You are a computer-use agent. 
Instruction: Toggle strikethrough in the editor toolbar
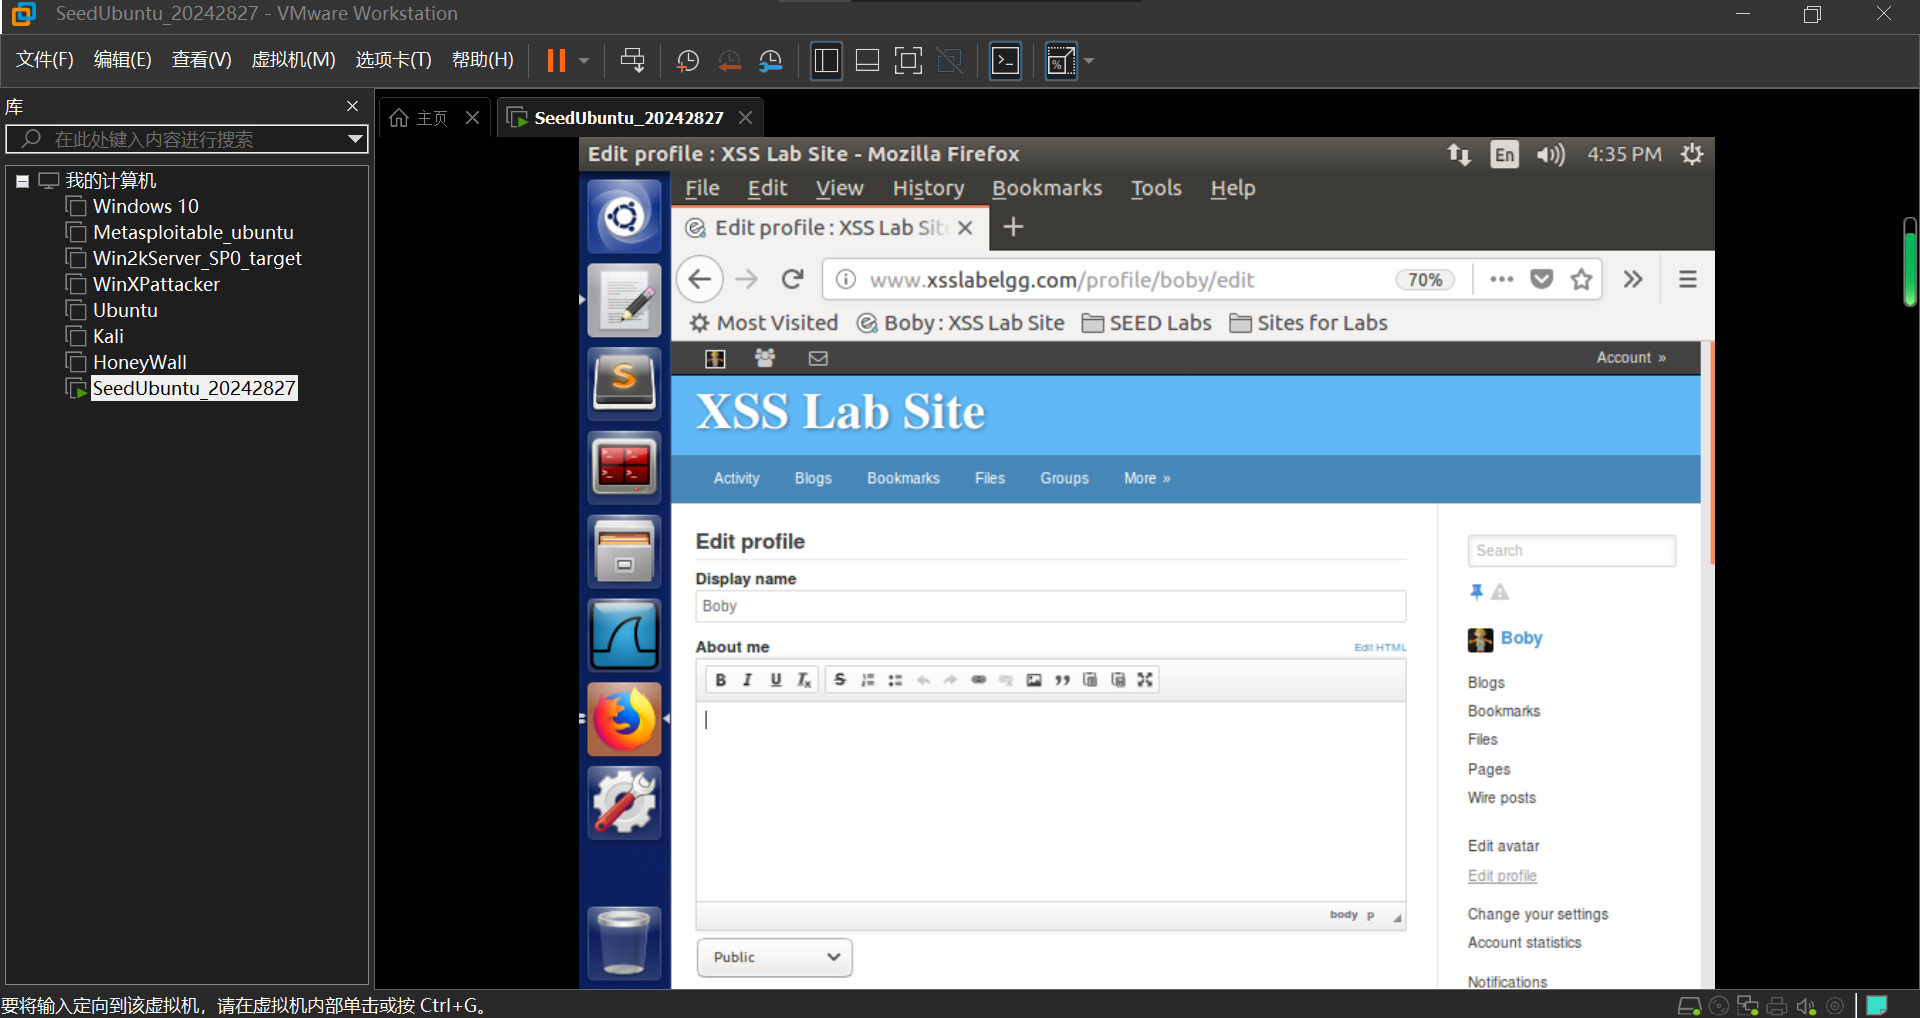pyautogui.click(x=840, y=680)
